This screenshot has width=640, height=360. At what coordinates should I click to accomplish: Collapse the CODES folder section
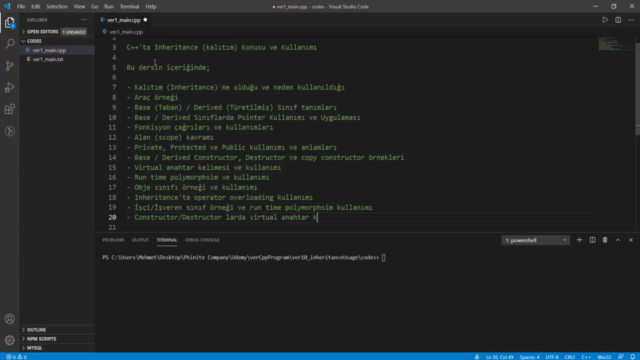(34, 41)
